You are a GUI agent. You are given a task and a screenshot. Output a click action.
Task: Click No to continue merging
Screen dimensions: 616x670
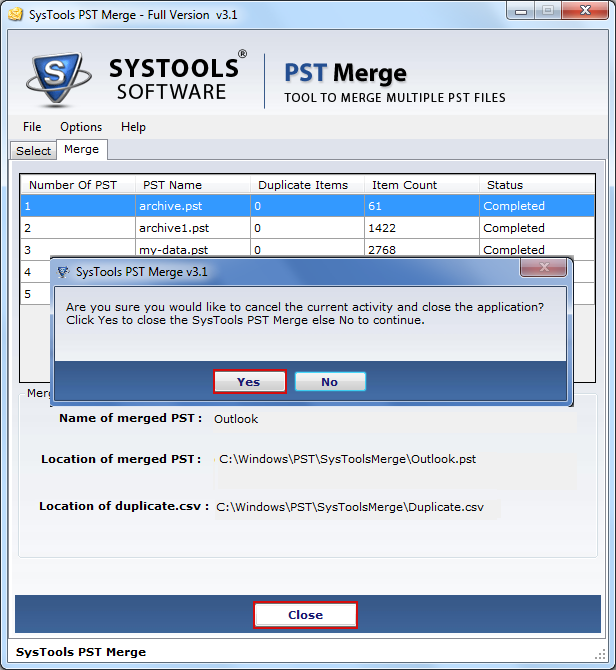tap(330, 382)
